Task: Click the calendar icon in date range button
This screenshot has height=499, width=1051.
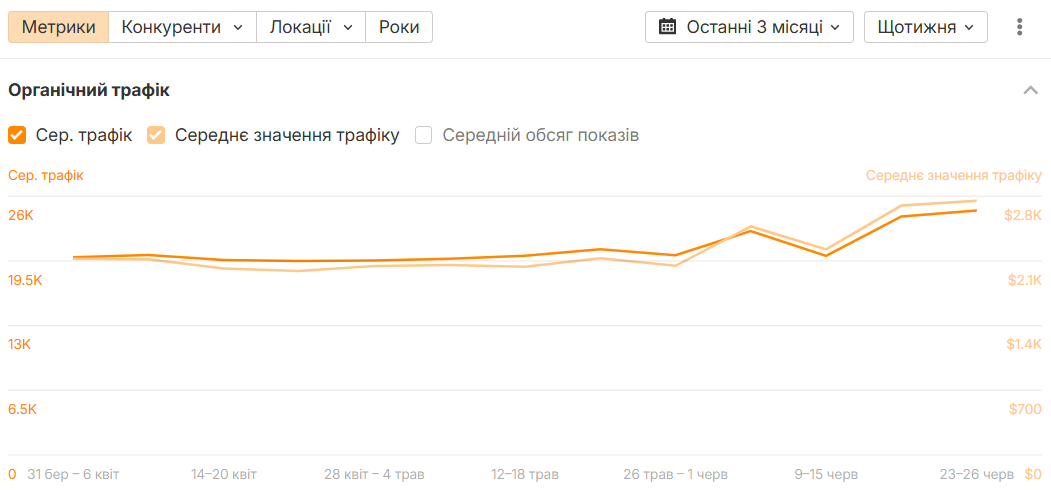Action: (x=667, y=27)
